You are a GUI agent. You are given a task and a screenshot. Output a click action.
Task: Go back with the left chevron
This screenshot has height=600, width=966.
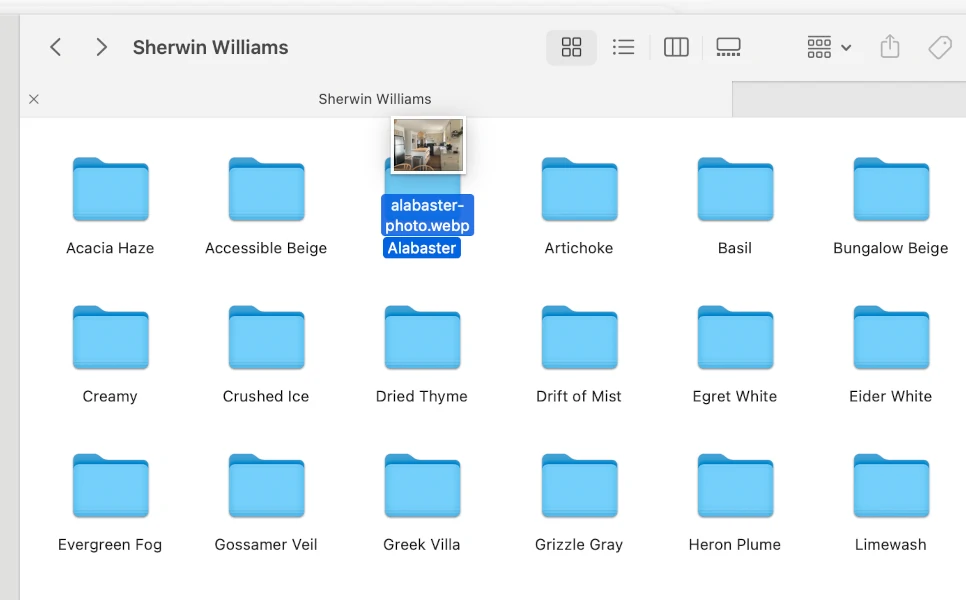[x=55, y=47]
